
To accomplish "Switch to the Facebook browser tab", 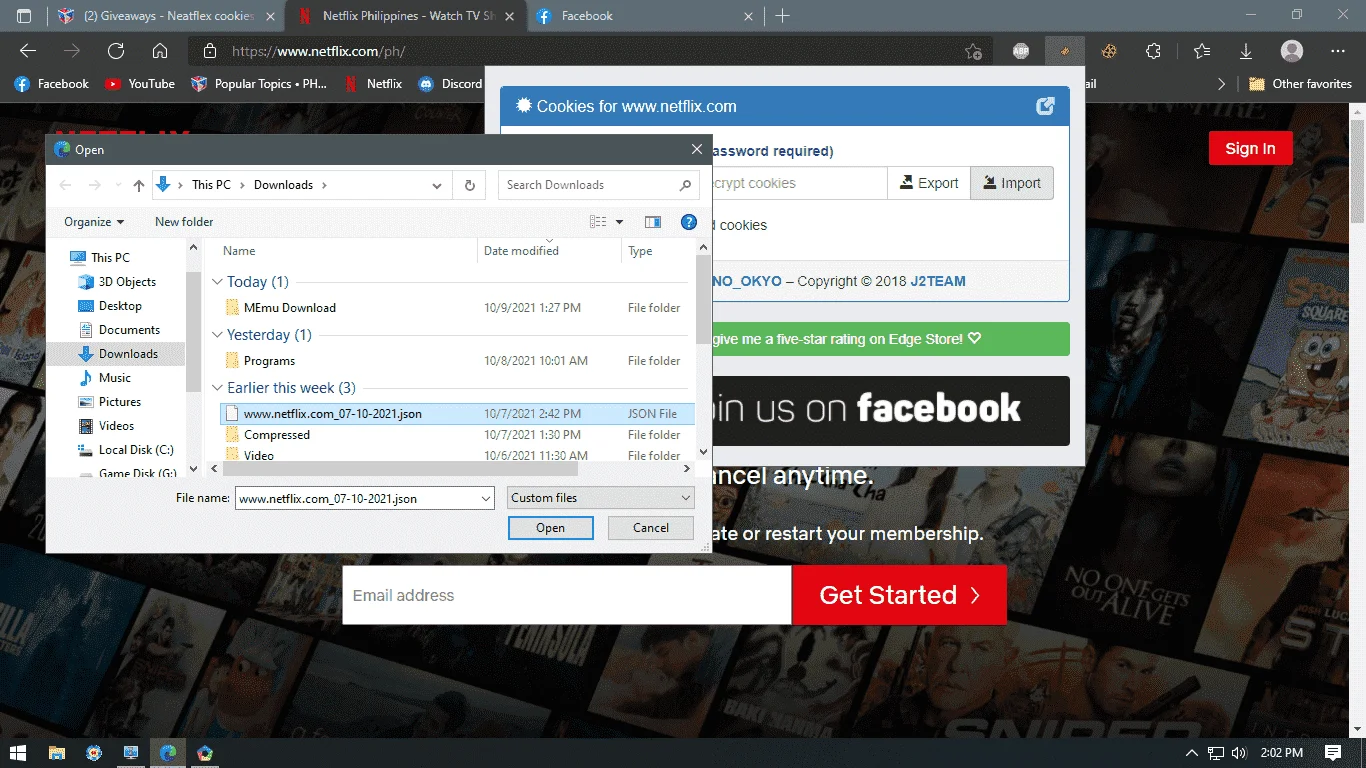I will pyautogui.click(x=644, y=16).
